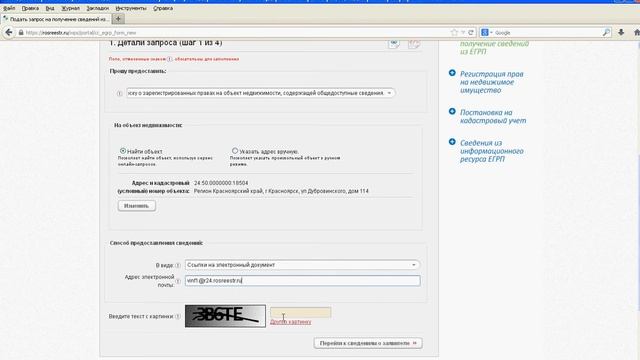
Task: Click the help icon next to В виде
Action: click(x=178, y=265)
